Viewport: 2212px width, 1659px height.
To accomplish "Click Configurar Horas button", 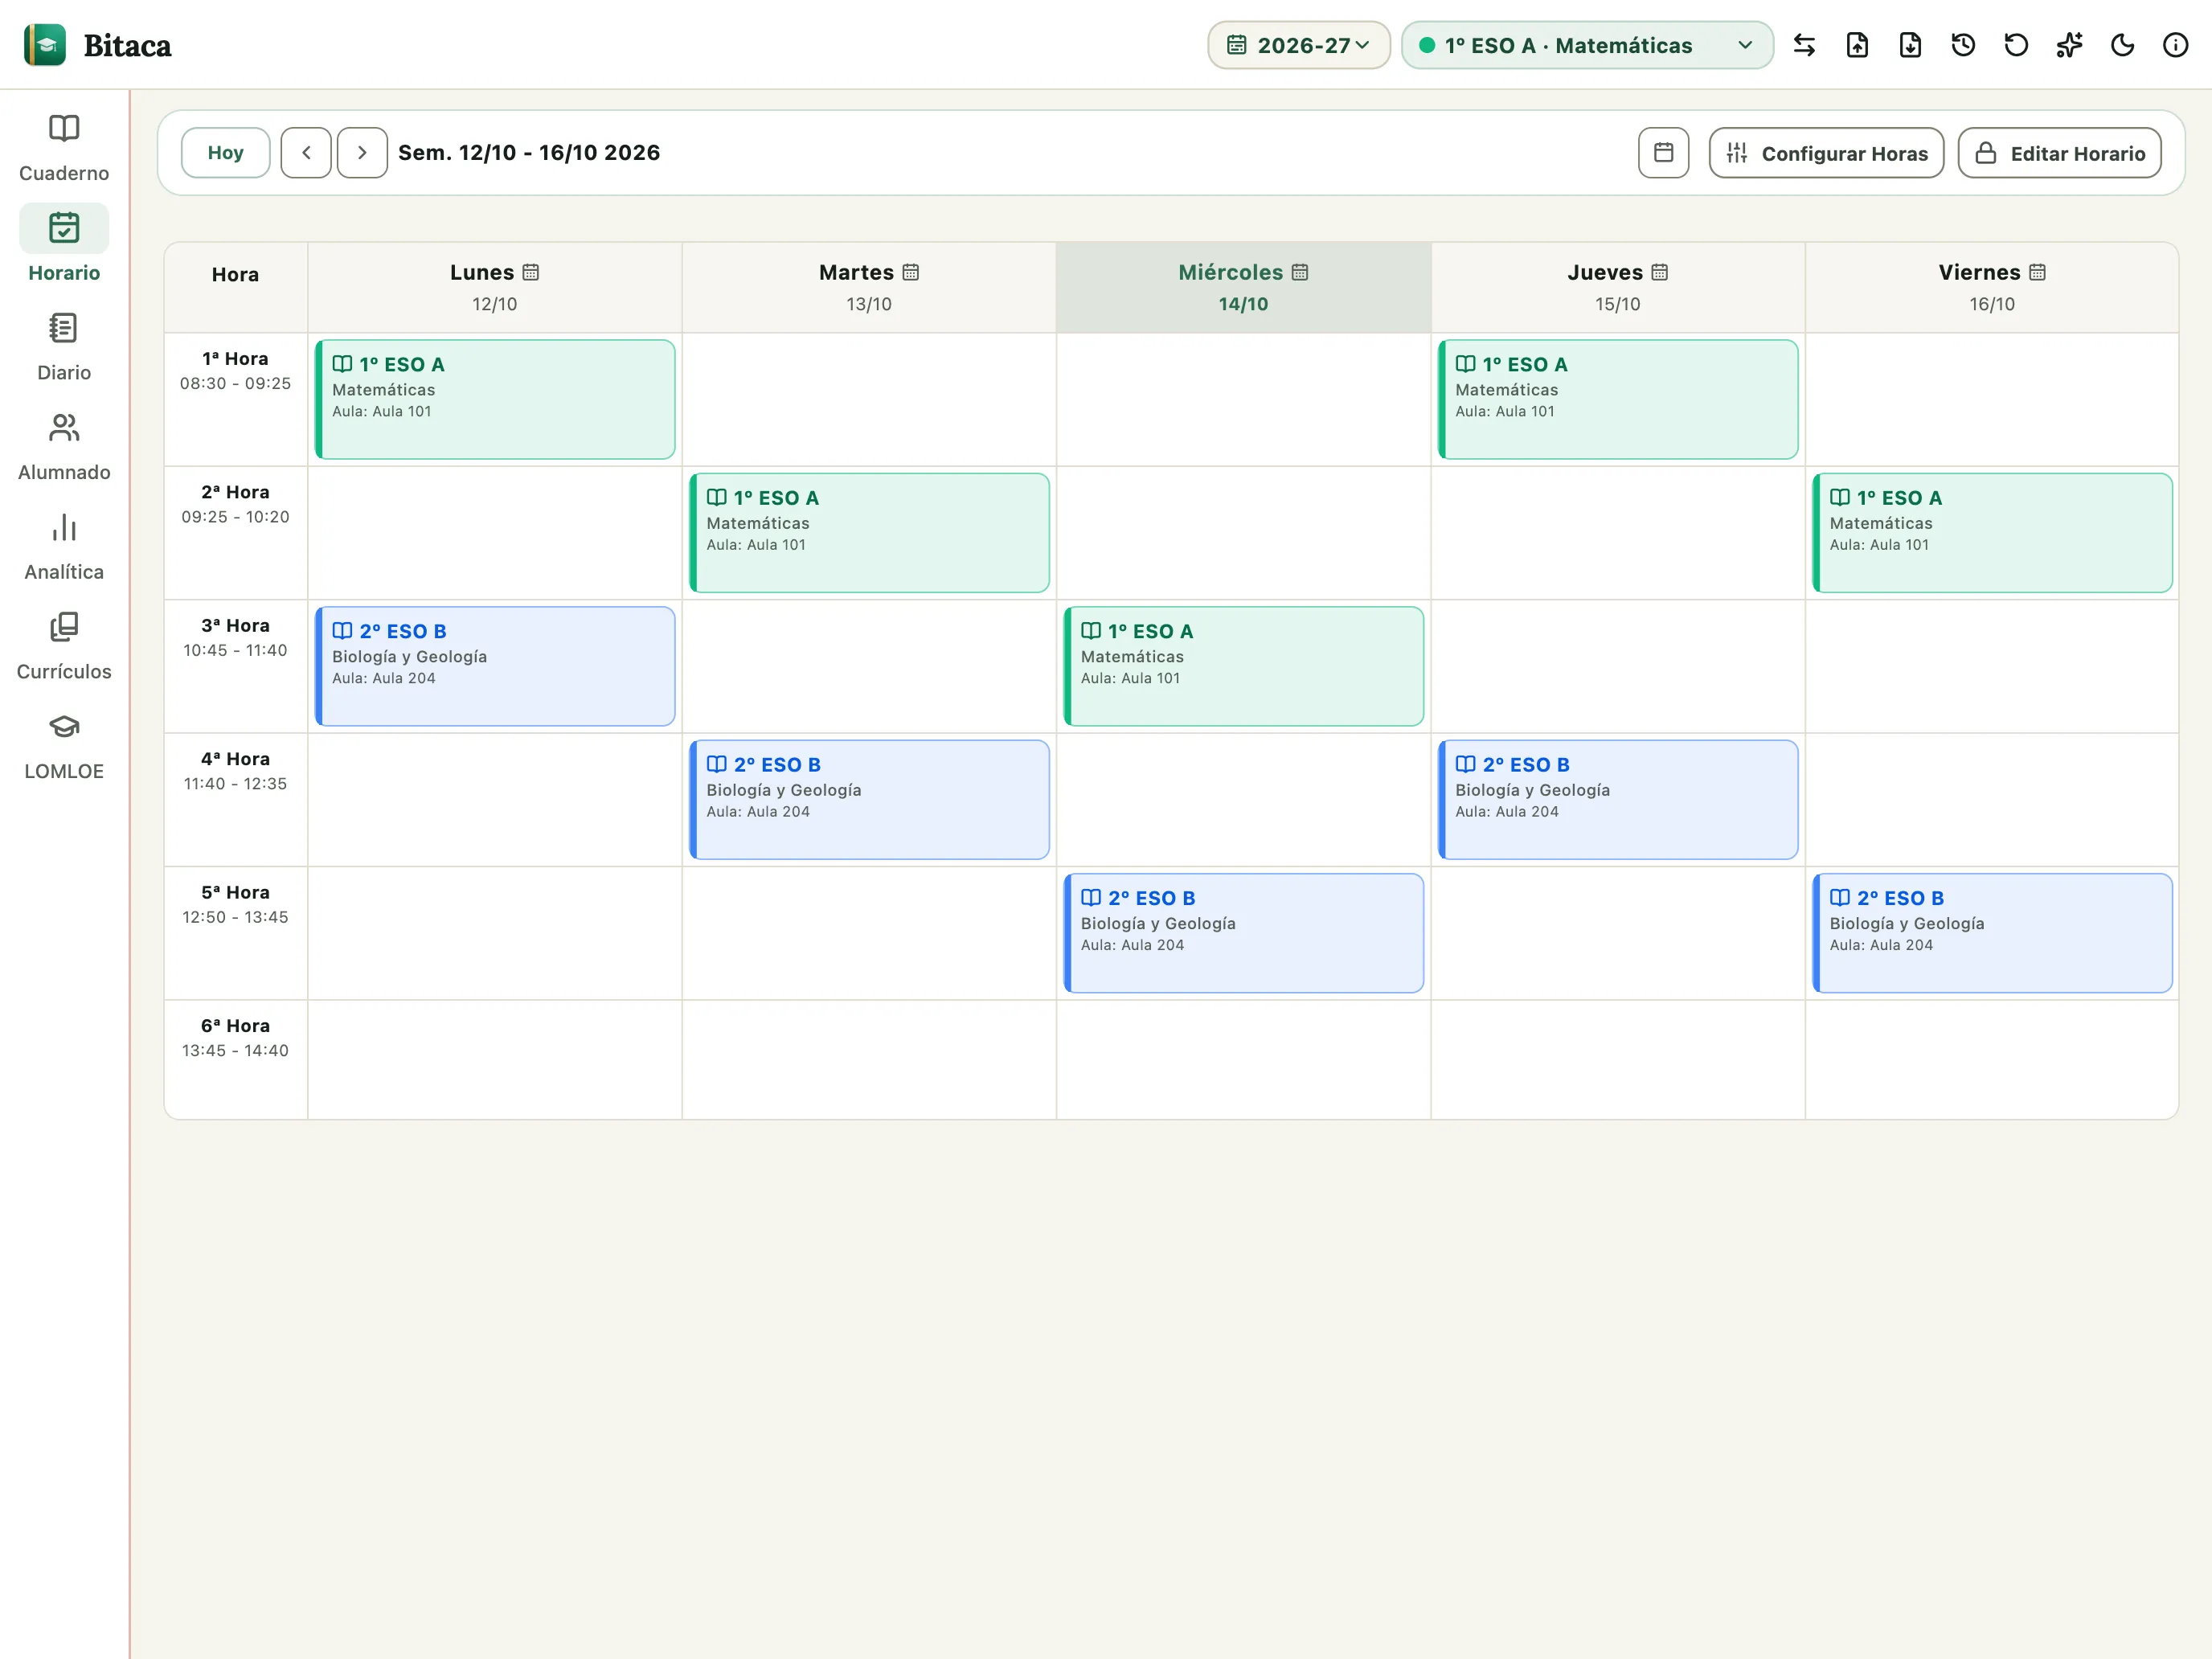I will [x=1826, y=153].
